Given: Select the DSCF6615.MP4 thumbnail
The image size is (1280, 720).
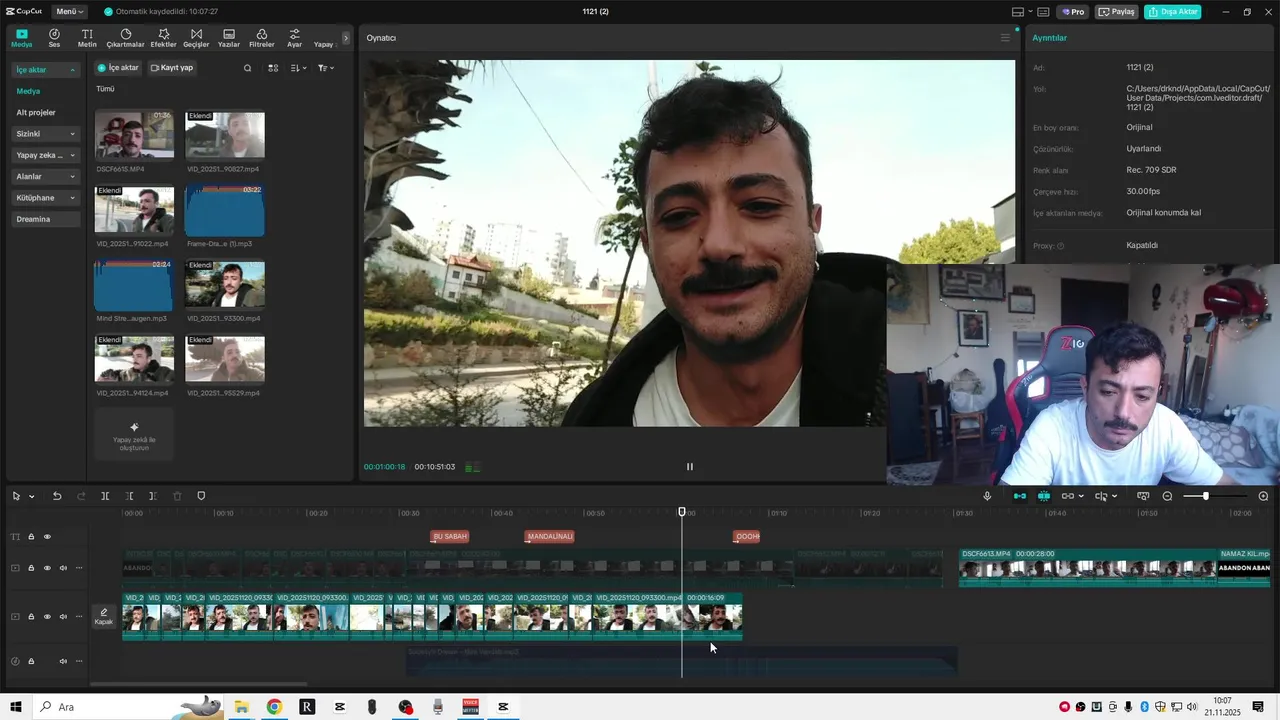Looking at the screenshot, I should [x=134, y=135].
